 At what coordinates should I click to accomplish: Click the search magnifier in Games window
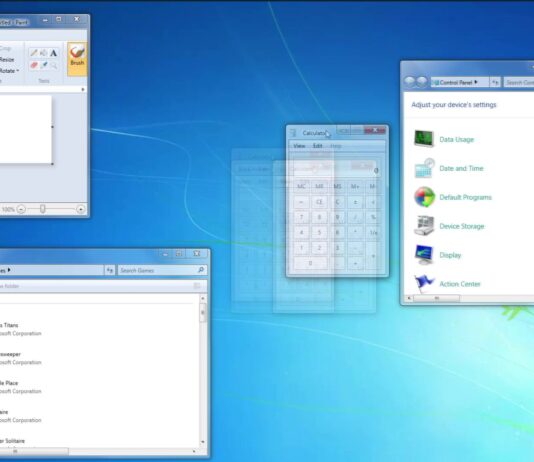(x=201, y=270)
